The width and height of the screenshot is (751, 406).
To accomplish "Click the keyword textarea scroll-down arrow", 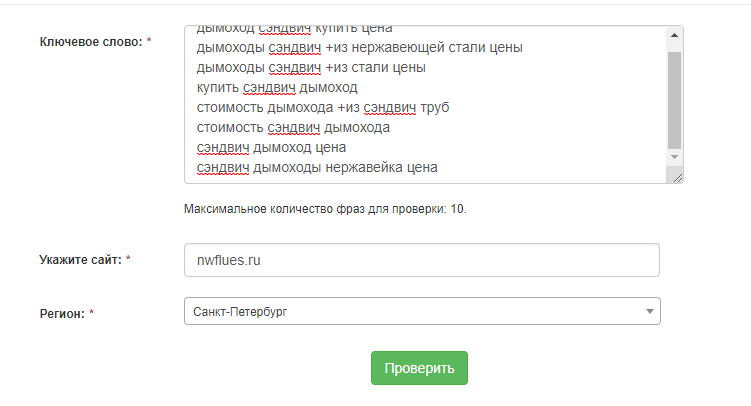I will point(674,157).
